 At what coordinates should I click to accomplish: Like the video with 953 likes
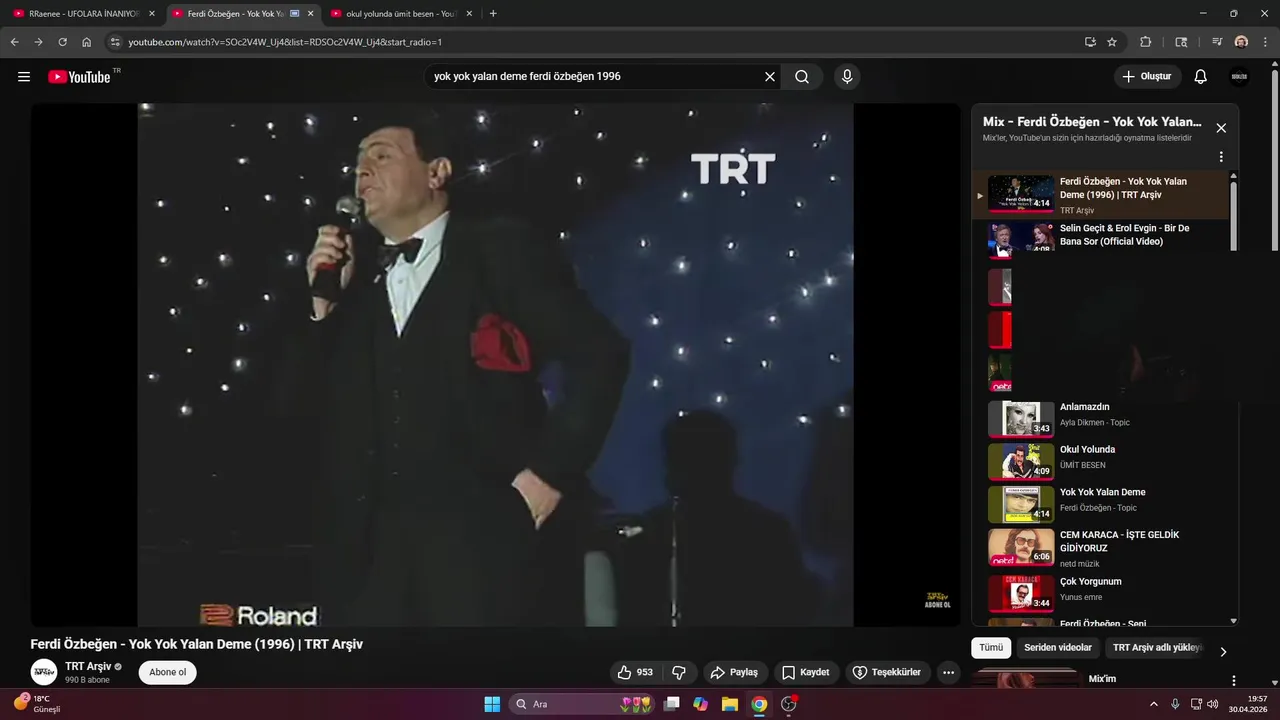[635, 672]
